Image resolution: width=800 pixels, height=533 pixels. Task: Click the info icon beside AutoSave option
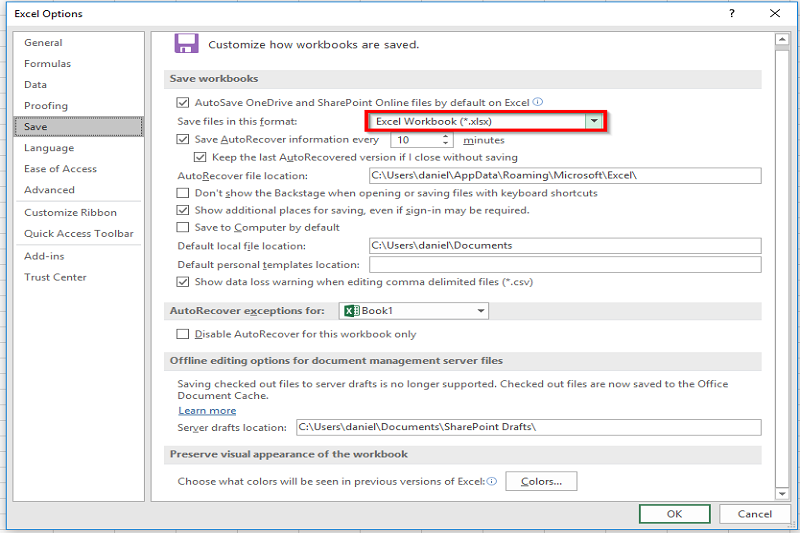pos(538,101)
